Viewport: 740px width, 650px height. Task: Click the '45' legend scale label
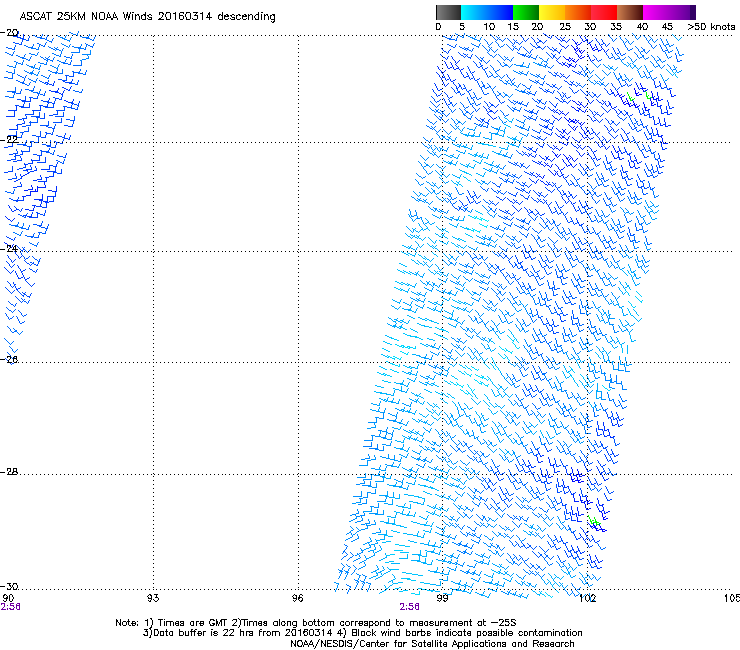click(667, 27)
